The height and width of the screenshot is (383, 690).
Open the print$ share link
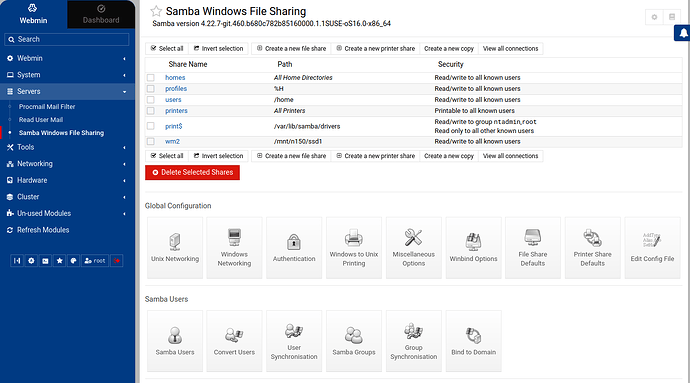coord(173,126)
